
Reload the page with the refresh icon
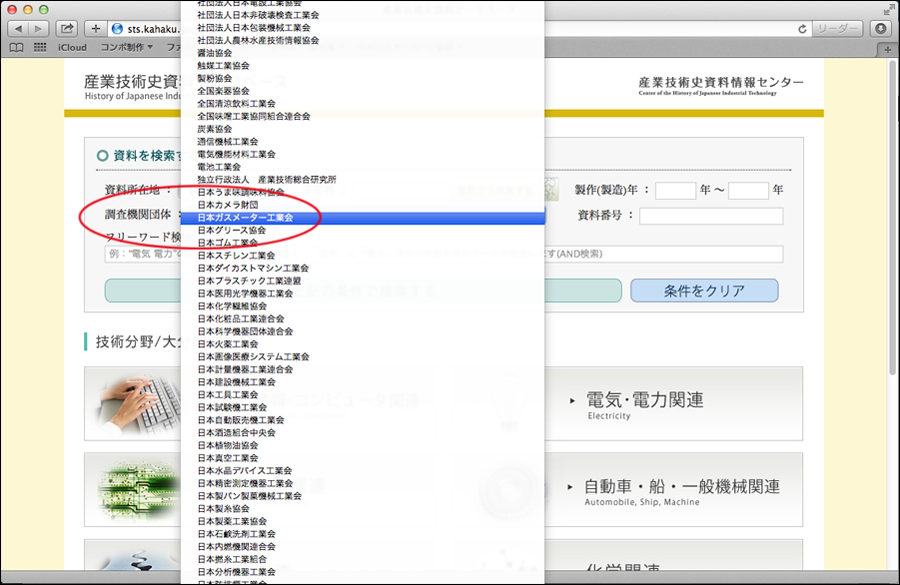(x=802, y=29)
